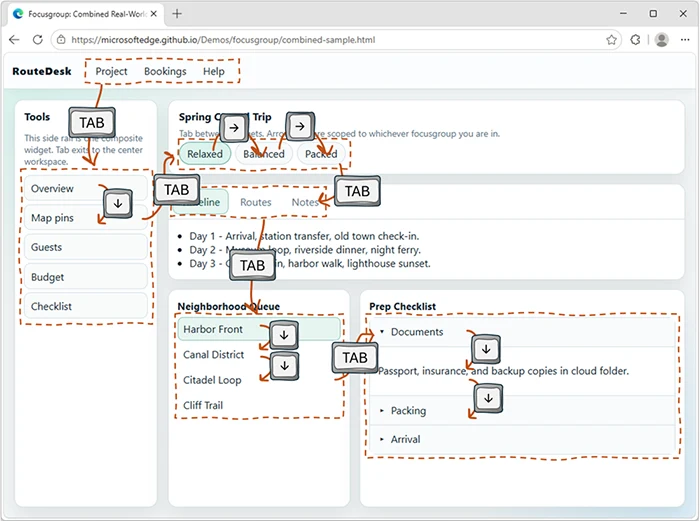Click the site info lock icon
Viewport: 700px width, 521px height.
click(61, 40)
